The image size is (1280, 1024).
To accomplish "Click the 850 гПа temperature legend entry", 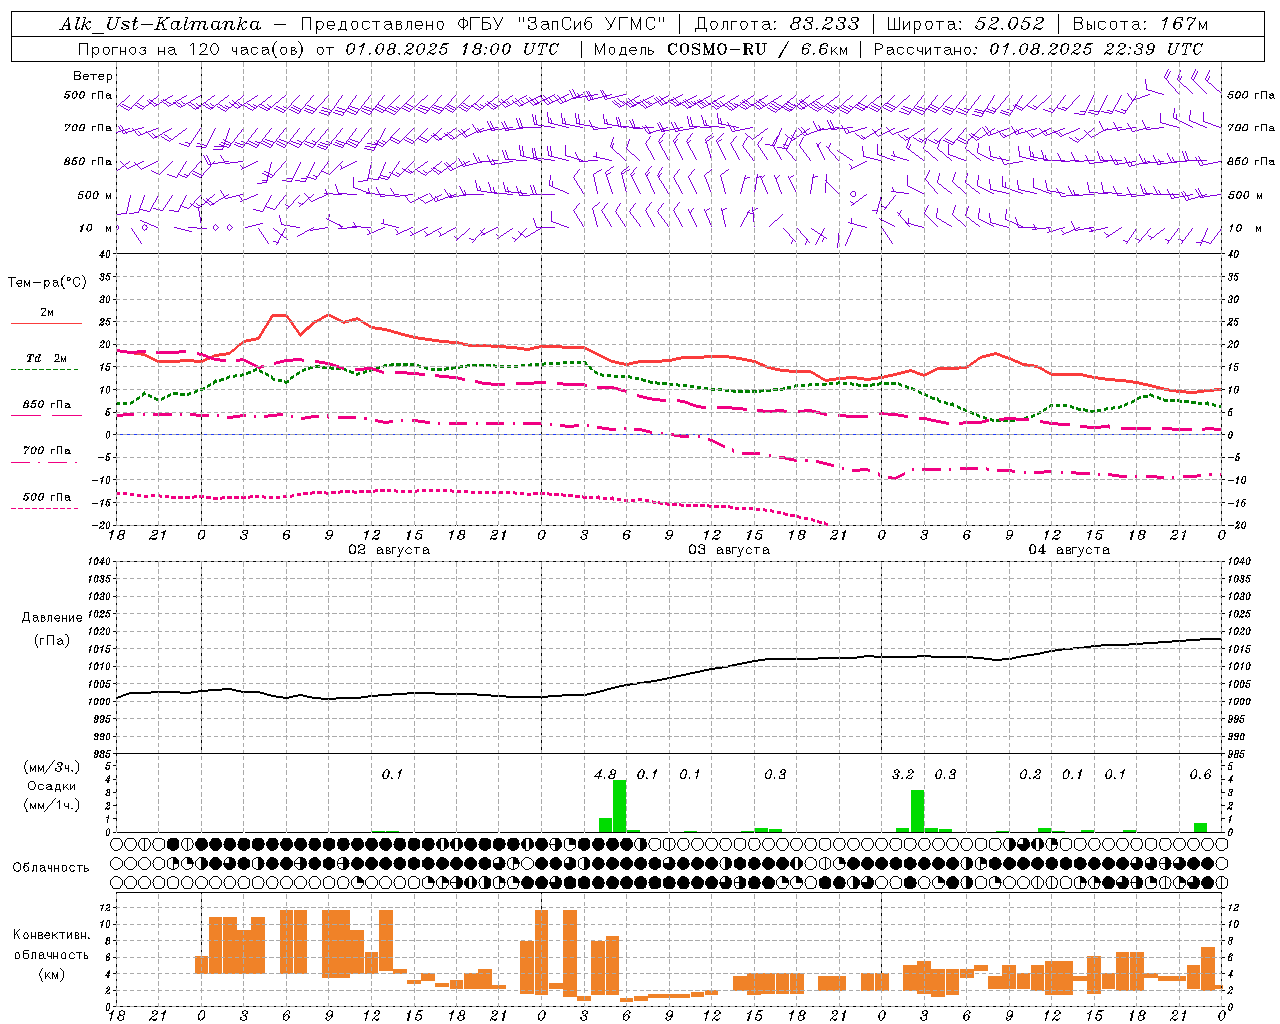I will (x=47, y=405).
